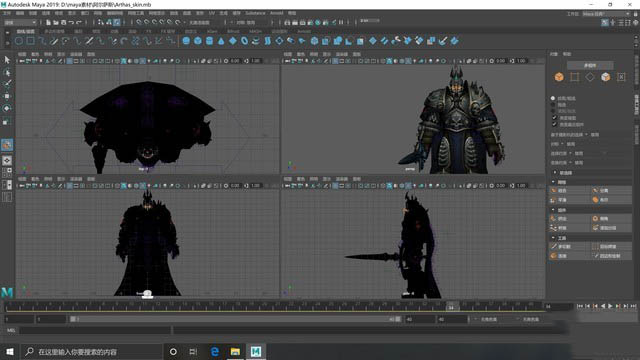Collapse the Mesh section in Modeling Toolkit
Image resolution: width=640 pixels, height=360 pixels.
553,182
